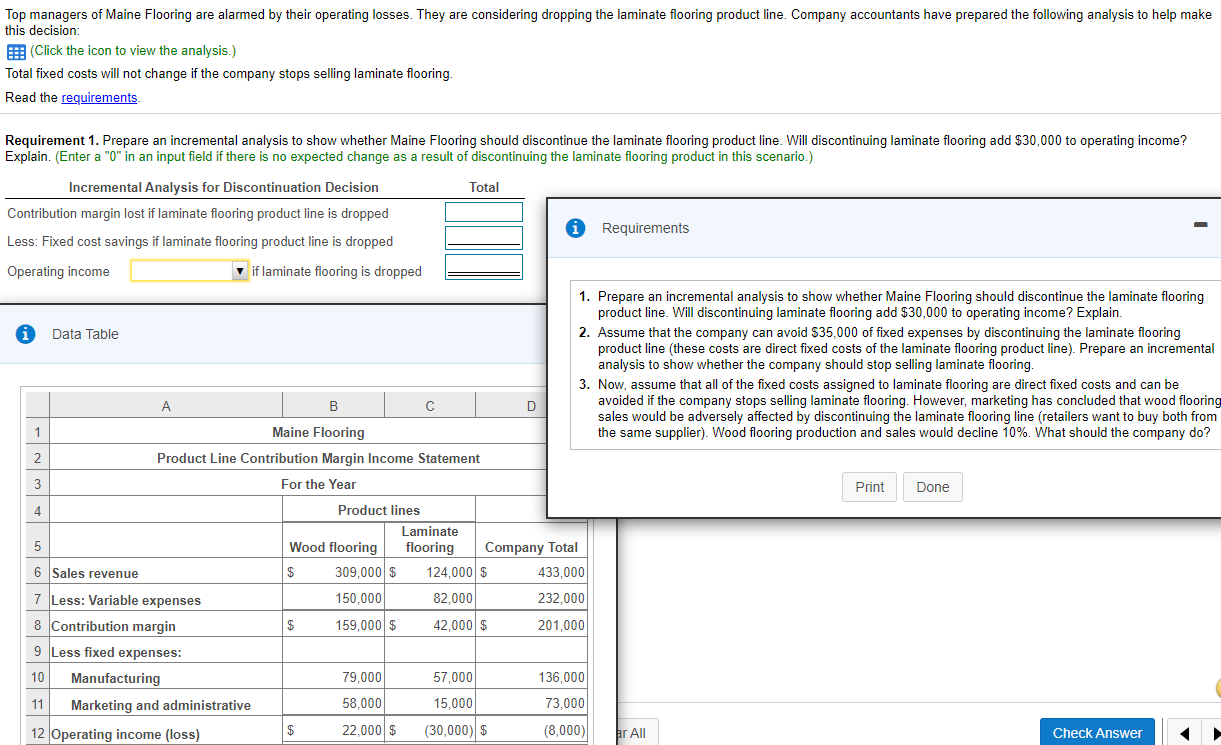This screenshot has width=1221, height=745.
Task: Select Wood manufacturing 79,000 cell
Action: point(333,678)
